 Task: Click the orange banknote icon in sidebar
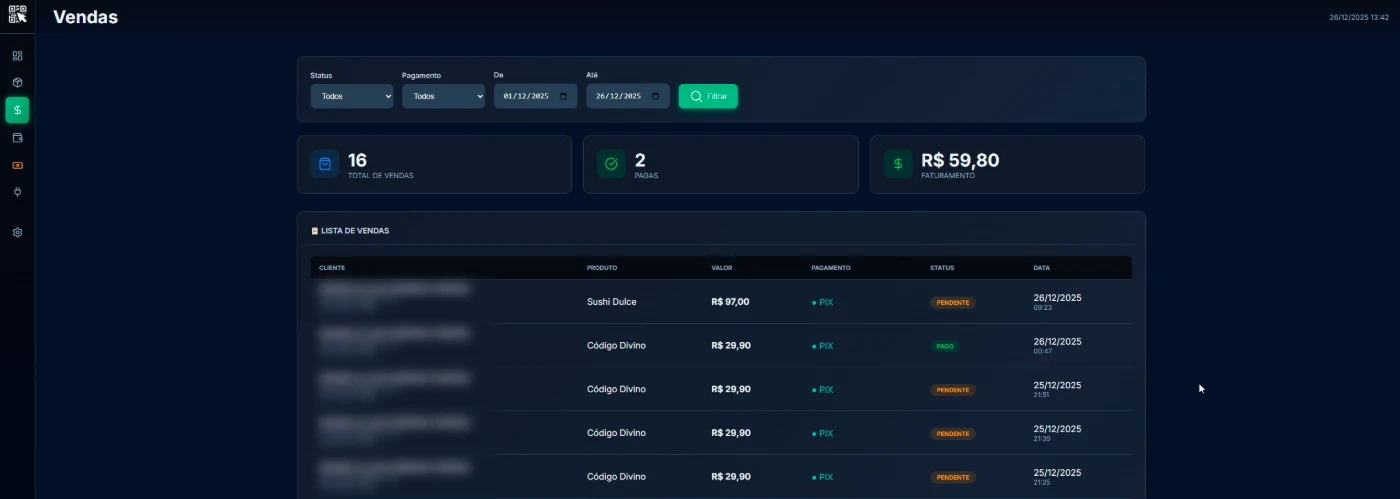(17, 165)
